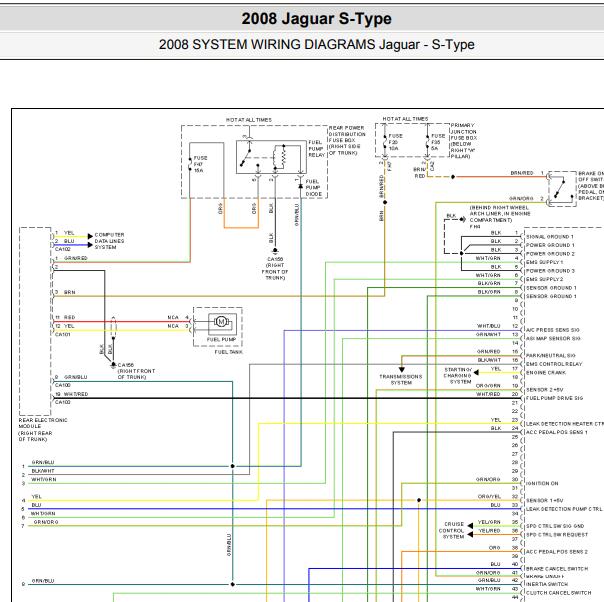Image resolution: width=604 pixels, height=602 pixels.
Task: Click the 'EMS SUPPLY 1' pin label
Action: coord(544,262)
